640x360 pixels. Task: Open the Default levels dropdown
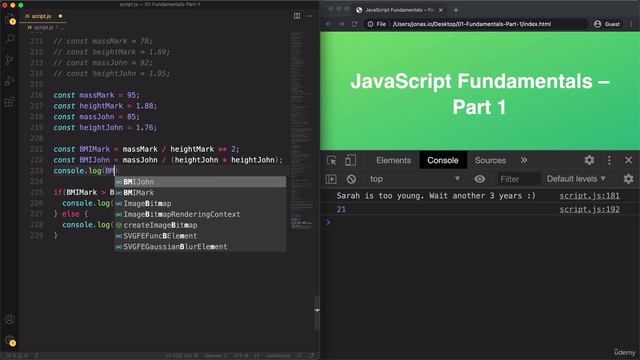[x=576, y=179]
